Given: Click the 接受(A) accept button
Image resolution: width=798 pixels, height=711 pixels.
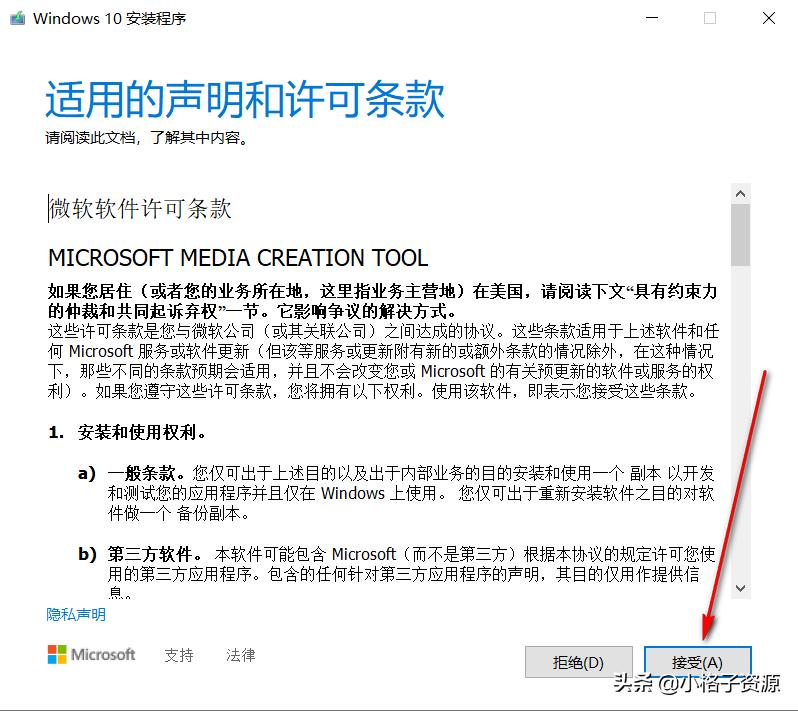Looking at the screenshot, I should (x=697, y=662).
